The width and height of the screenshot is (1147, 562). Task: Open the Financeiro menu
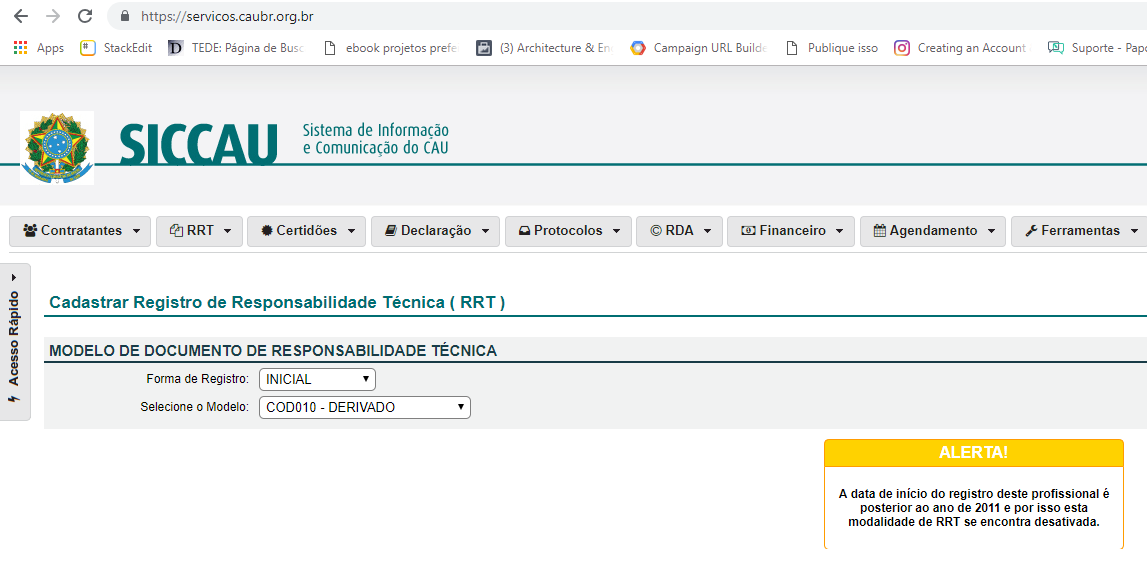(791, 231)
